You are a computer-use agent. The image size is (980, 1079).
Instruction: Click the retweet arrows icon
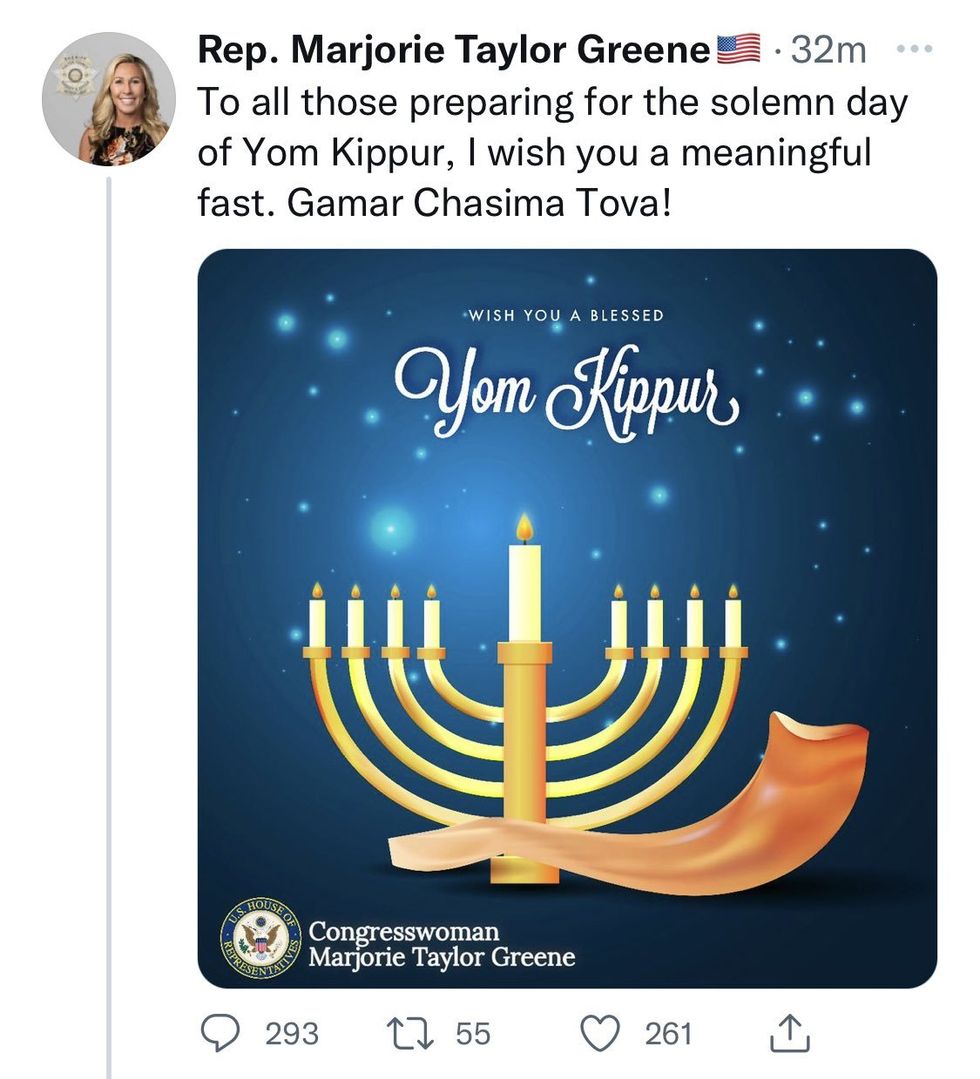[410, 1034]
